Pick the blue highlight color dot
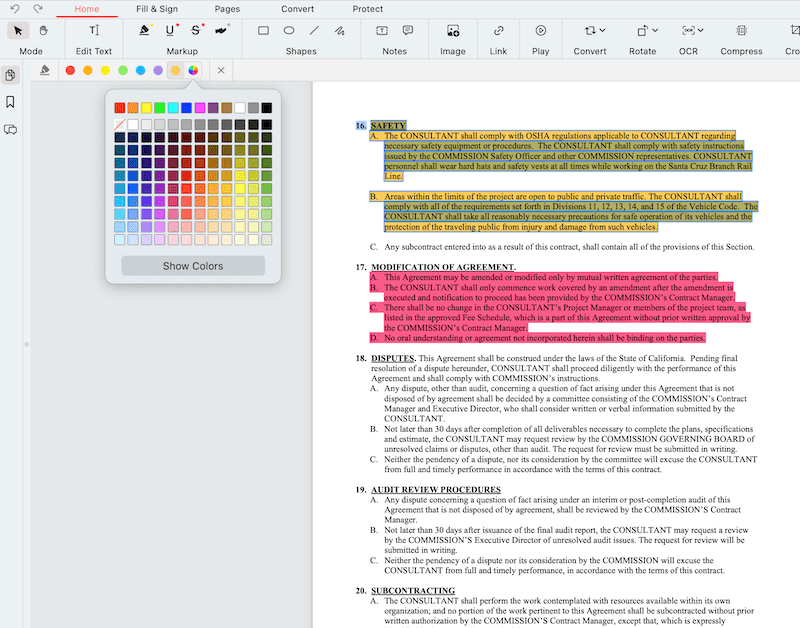800x628 pixels. point(140,70)
